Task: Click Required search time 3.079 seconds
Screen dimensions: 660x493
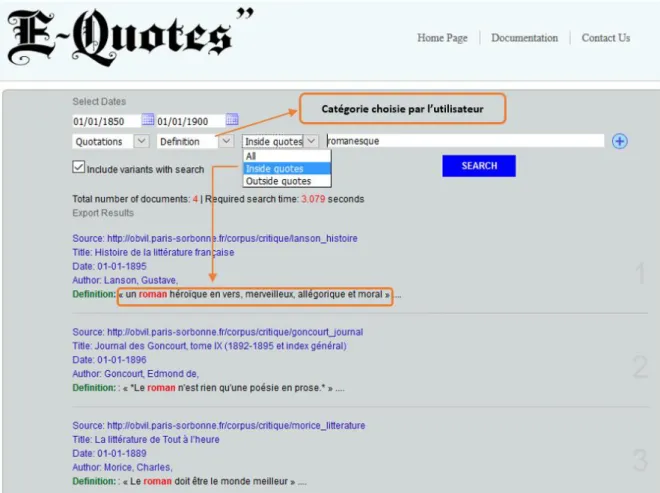Action: [x=285, y=199]
